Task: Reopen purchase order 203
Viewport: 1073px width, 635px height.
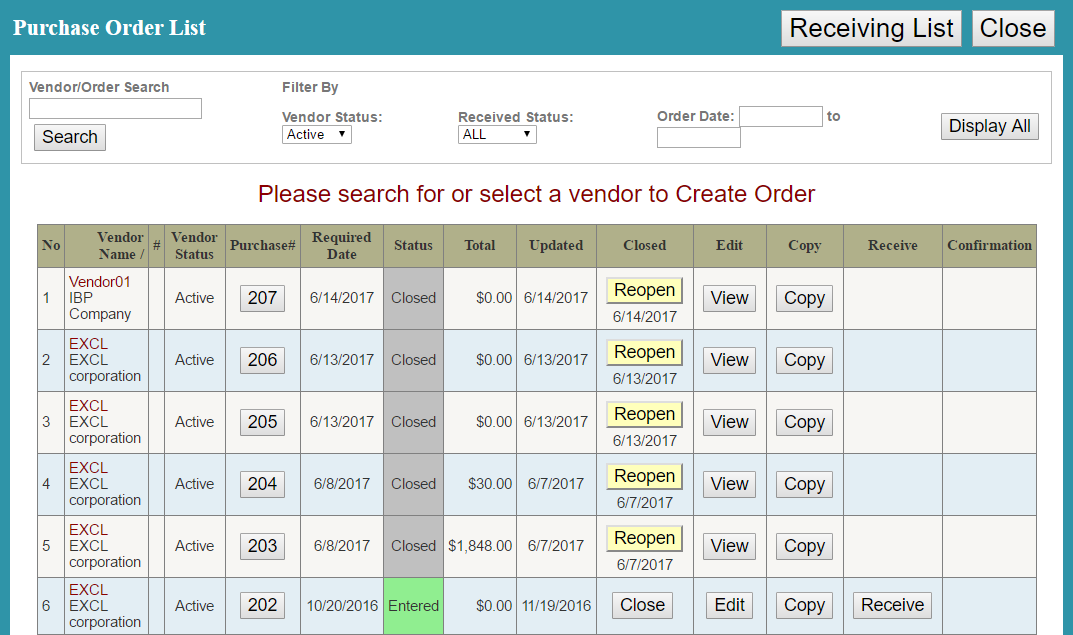Action: pos(644,538)
